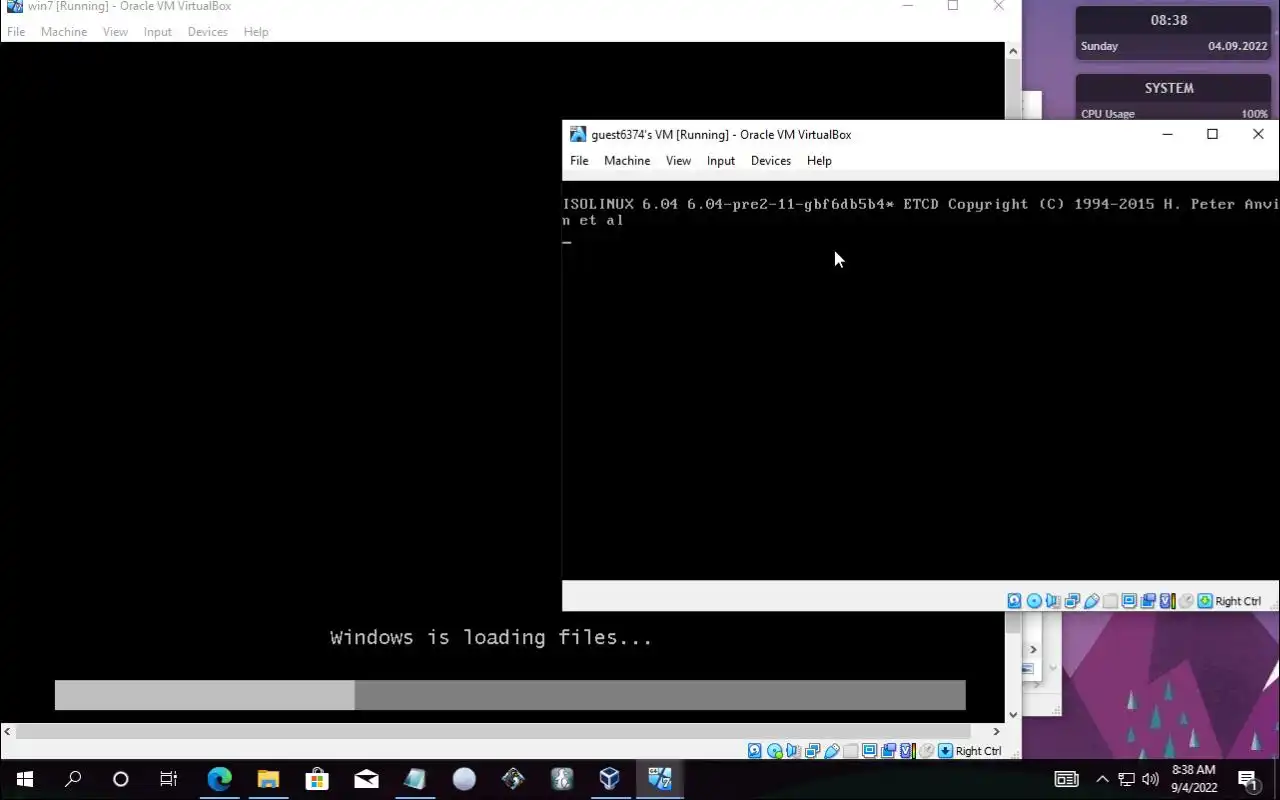Open Devices menu in guest6374's VM window
This screenshot has height=800, width=1280.
(x=770, y=161)
